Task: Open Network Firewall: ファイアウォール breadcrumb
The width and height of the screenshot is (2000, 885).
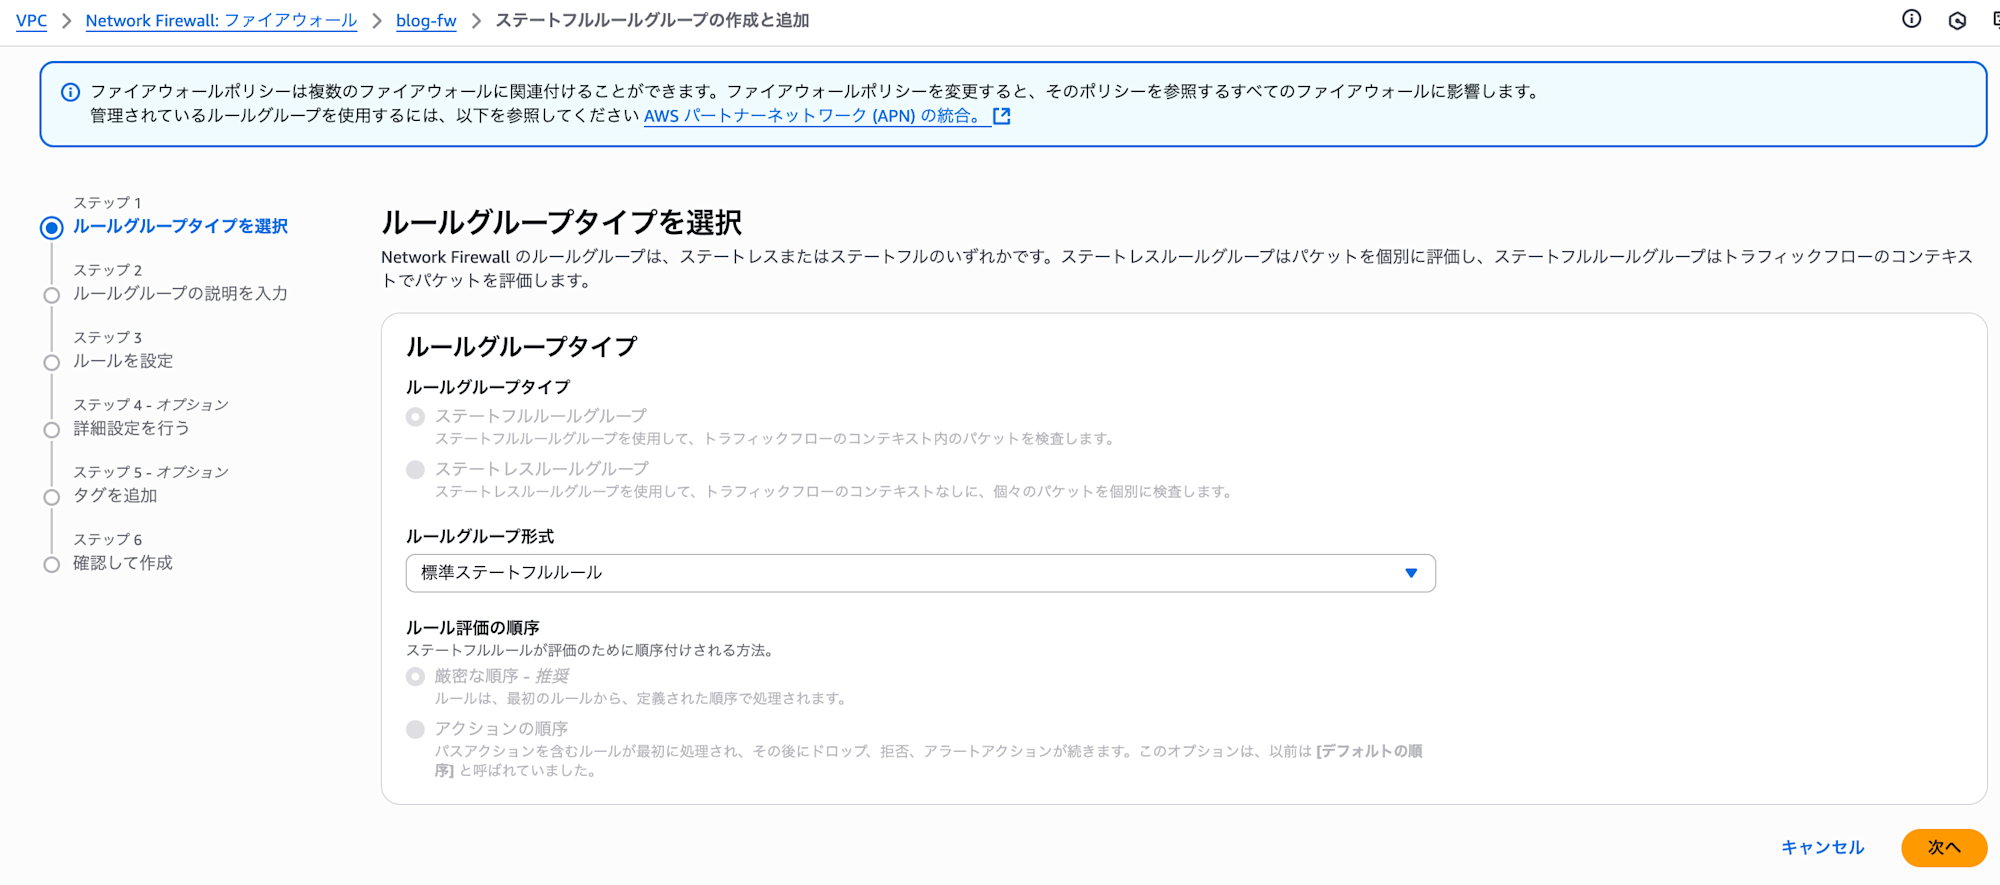Action: click(x=221, y=20)
